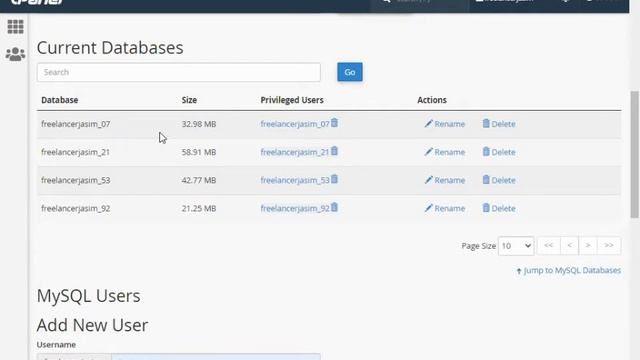The height and width of the screenshot is (360, 640).
Task: Click the Privileged Users column header
Action: [292, 100]
